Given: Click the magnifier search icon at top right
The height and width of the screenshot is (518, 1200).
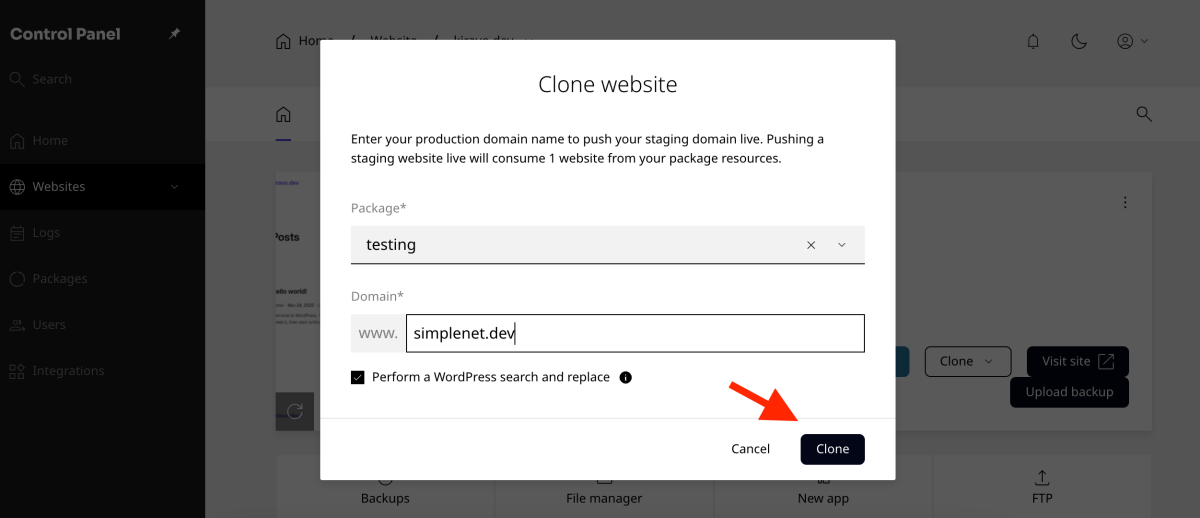Looking at the screenshot, I should click(1145, 114).
